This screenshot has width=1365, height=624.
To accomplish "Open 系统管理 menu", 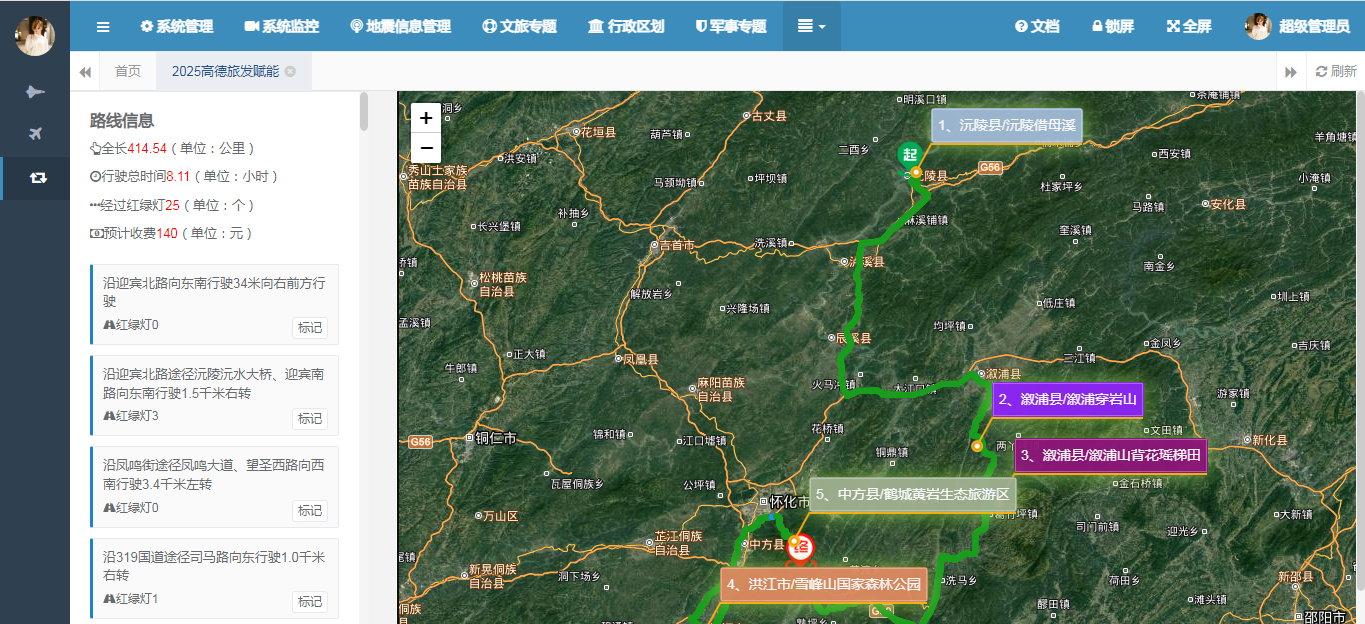I will 176,27.
